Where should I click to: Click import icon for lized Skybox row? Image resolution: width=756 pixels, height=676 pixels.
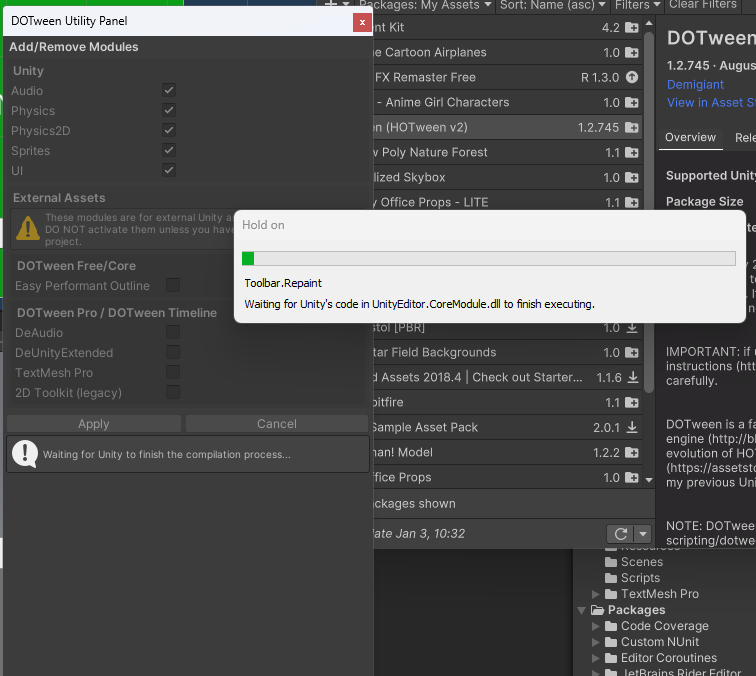point(632,177)
